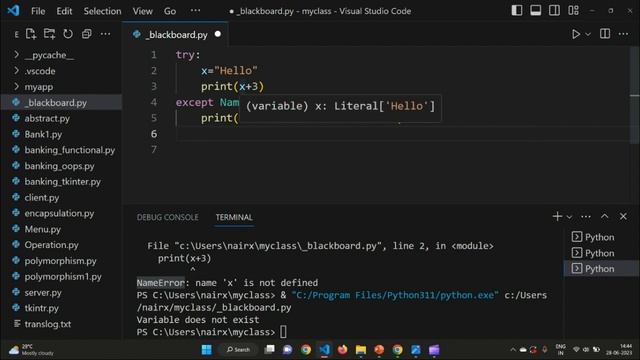Show hidden system tray icons

(x=513, y=350)
